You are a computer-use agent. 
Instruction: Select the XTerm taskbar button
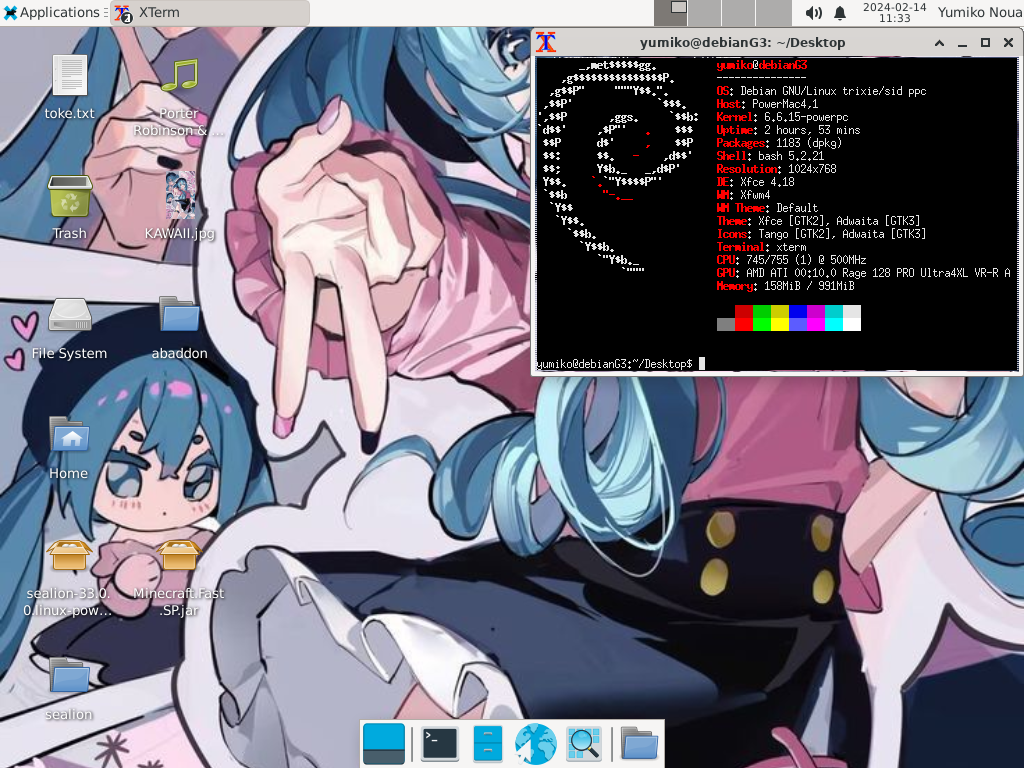point(210,12)
